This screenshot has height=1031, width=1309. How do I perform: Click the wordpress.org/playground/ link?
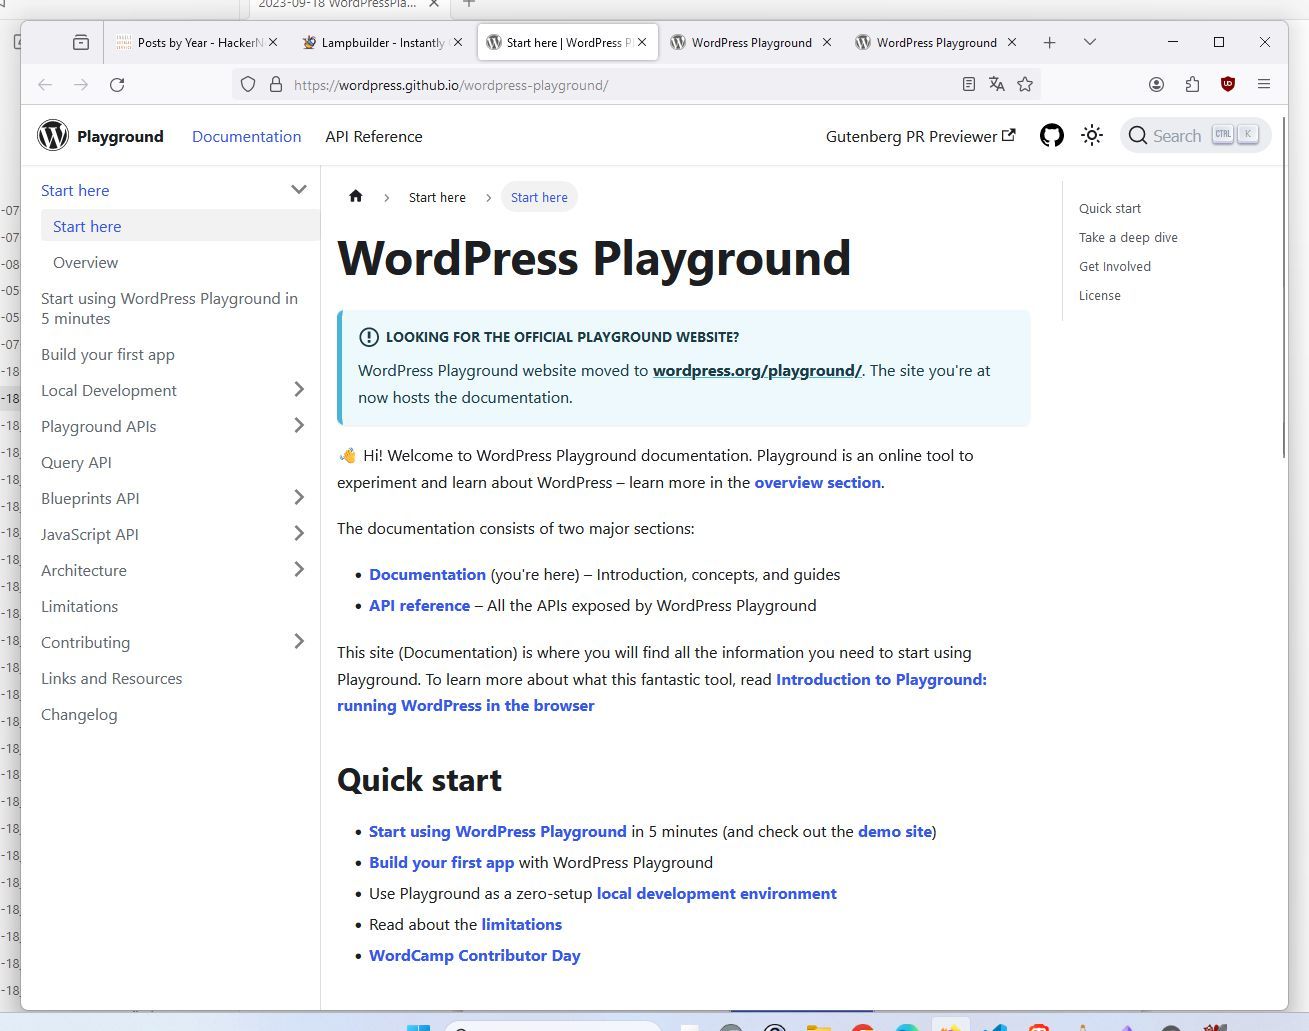[757, 370]
